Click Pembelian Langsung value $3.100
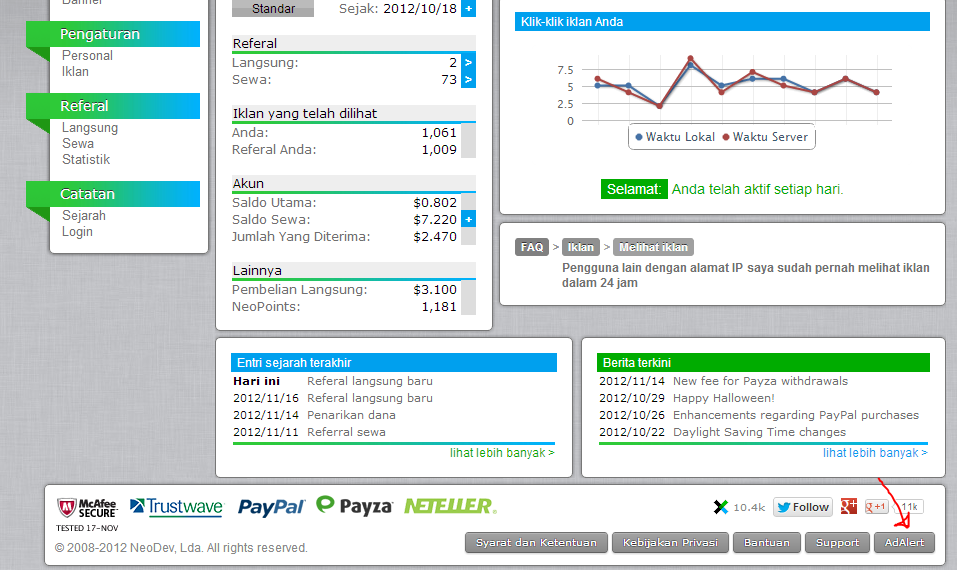This screenshot has width=957, height=570. (x=435, y=290)
